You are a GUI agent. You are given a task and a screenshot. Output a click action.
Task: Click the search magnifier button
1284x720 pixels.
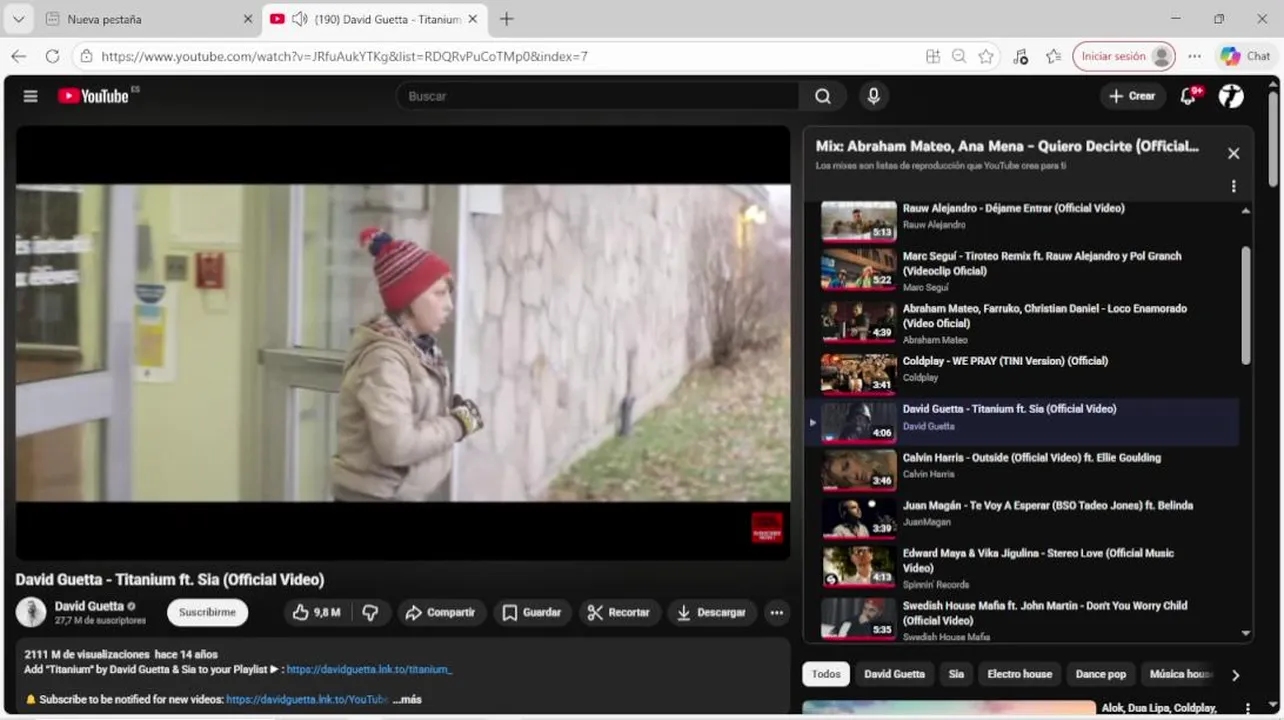point(823,96)
